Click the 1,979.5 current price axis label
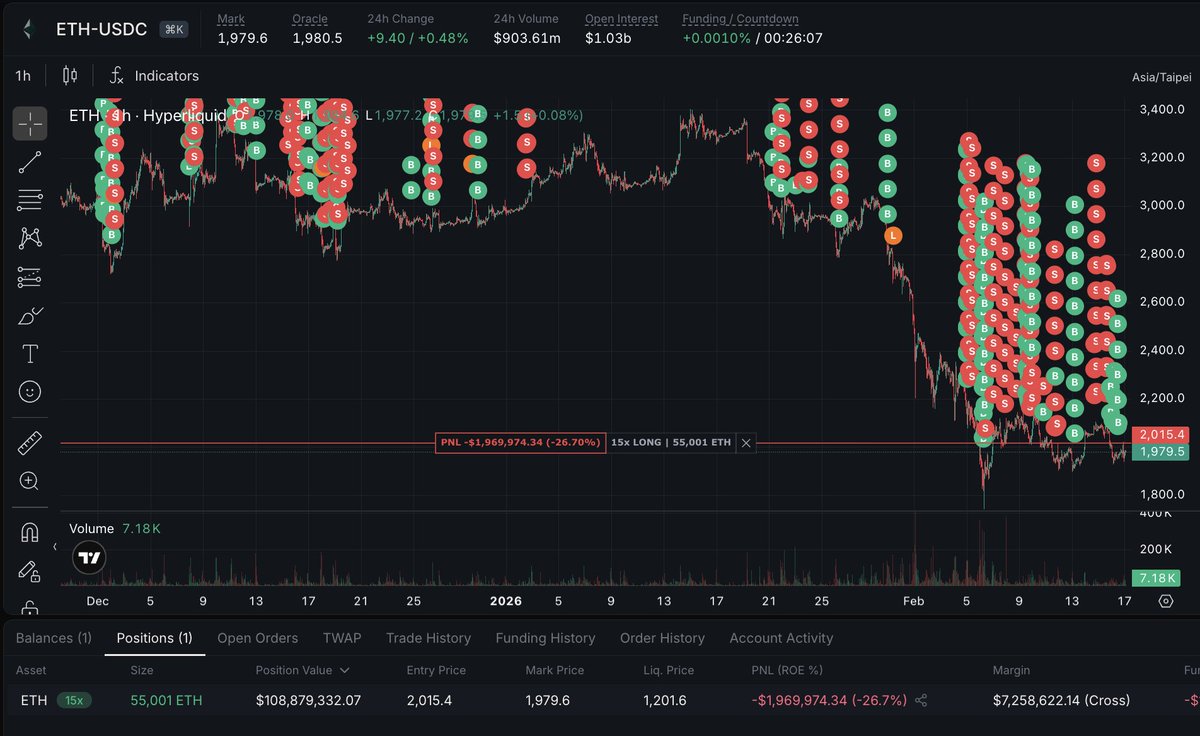Screen dimensions: 1200x736 coord(1161,452)
